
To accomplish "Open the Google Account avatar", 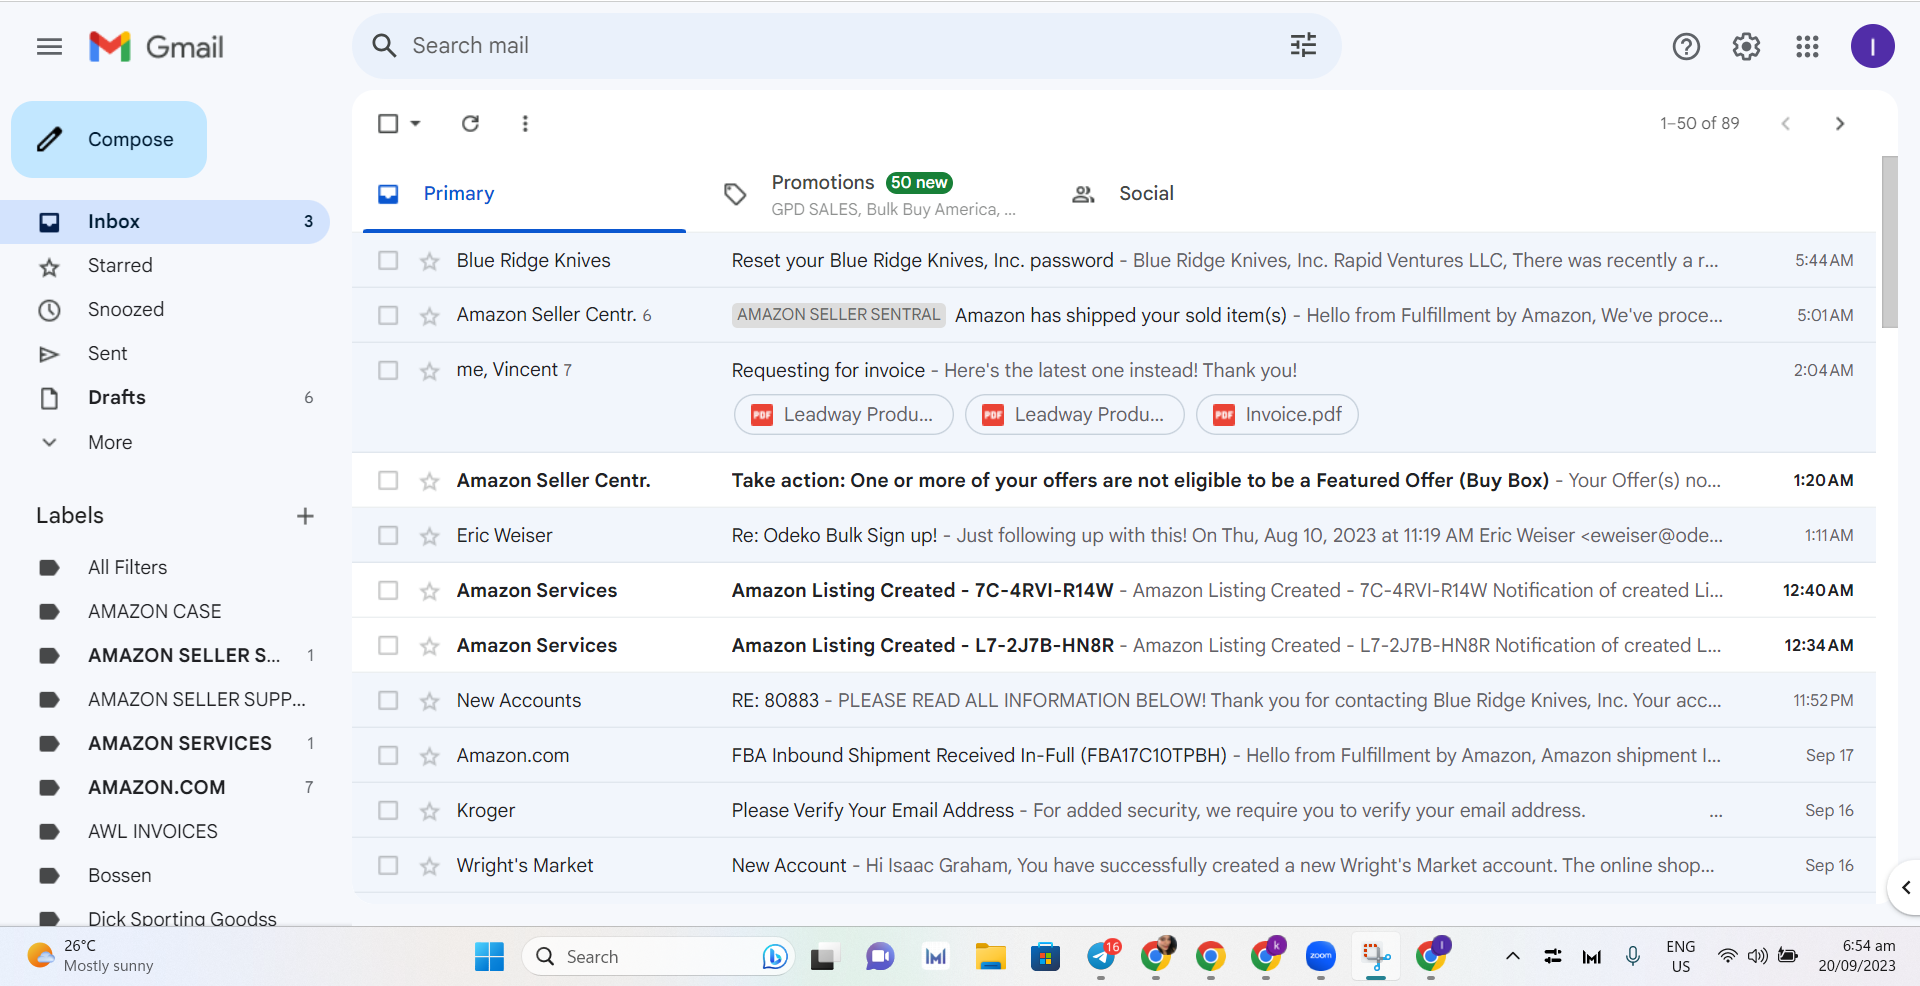I will [1872, 46].
